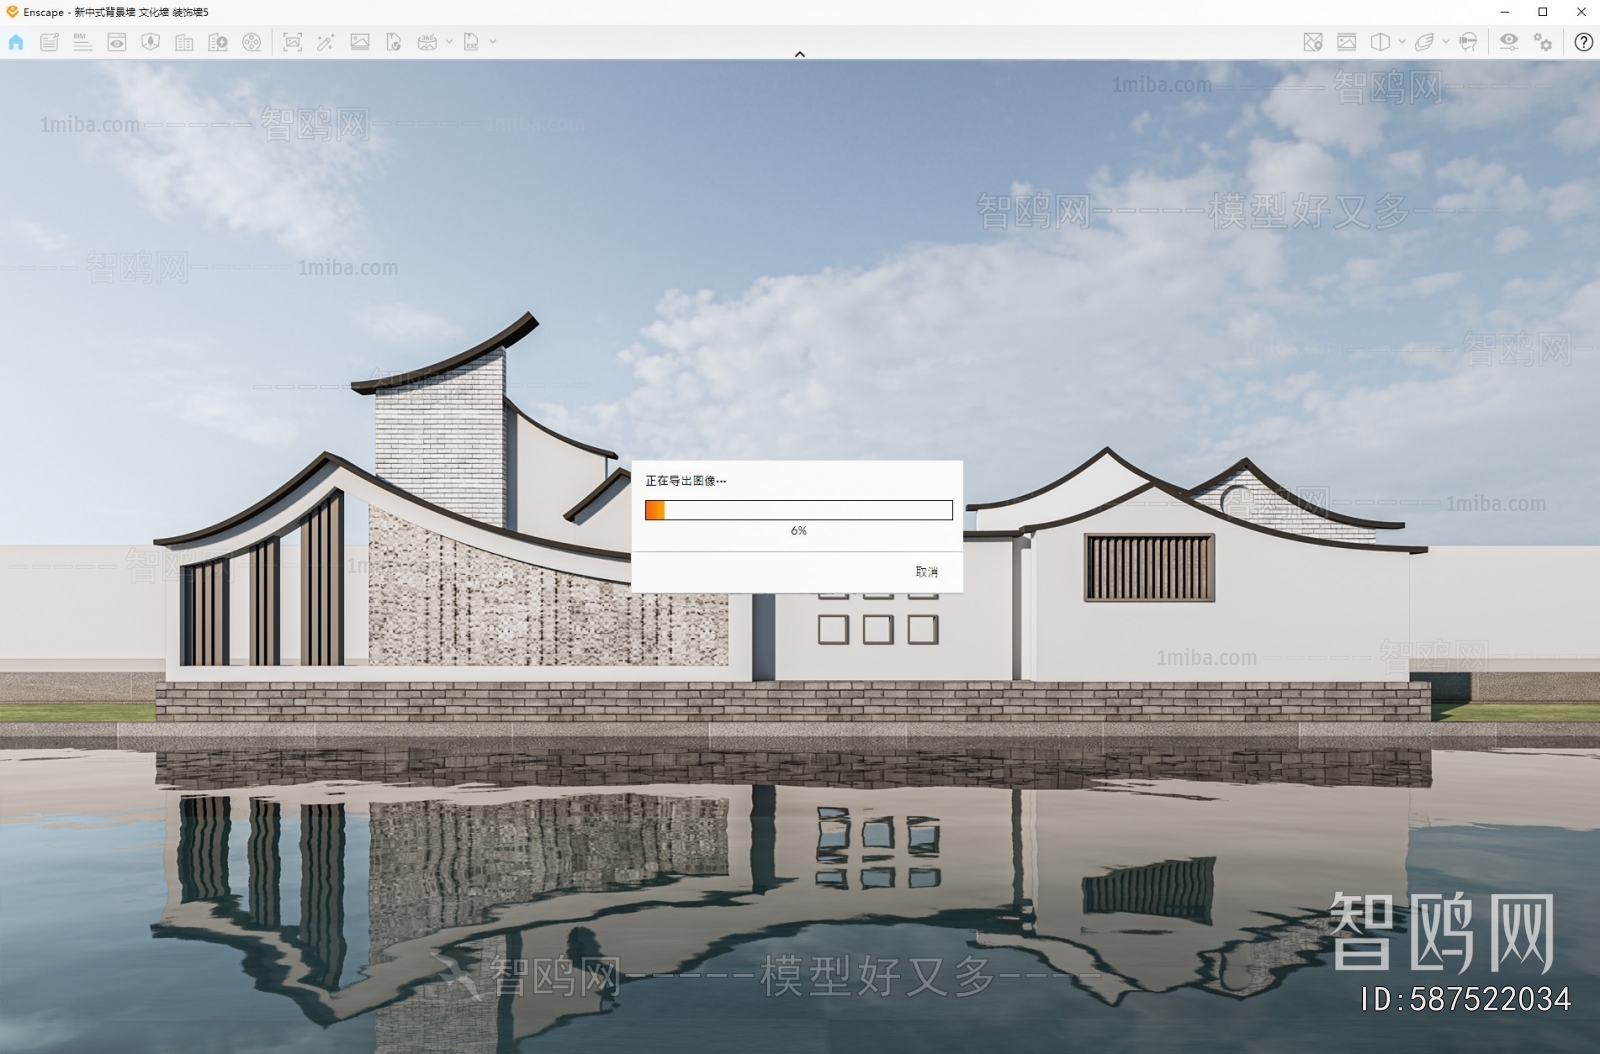
Task: Open the Visual Settings panel
Action: [1509, 42]
